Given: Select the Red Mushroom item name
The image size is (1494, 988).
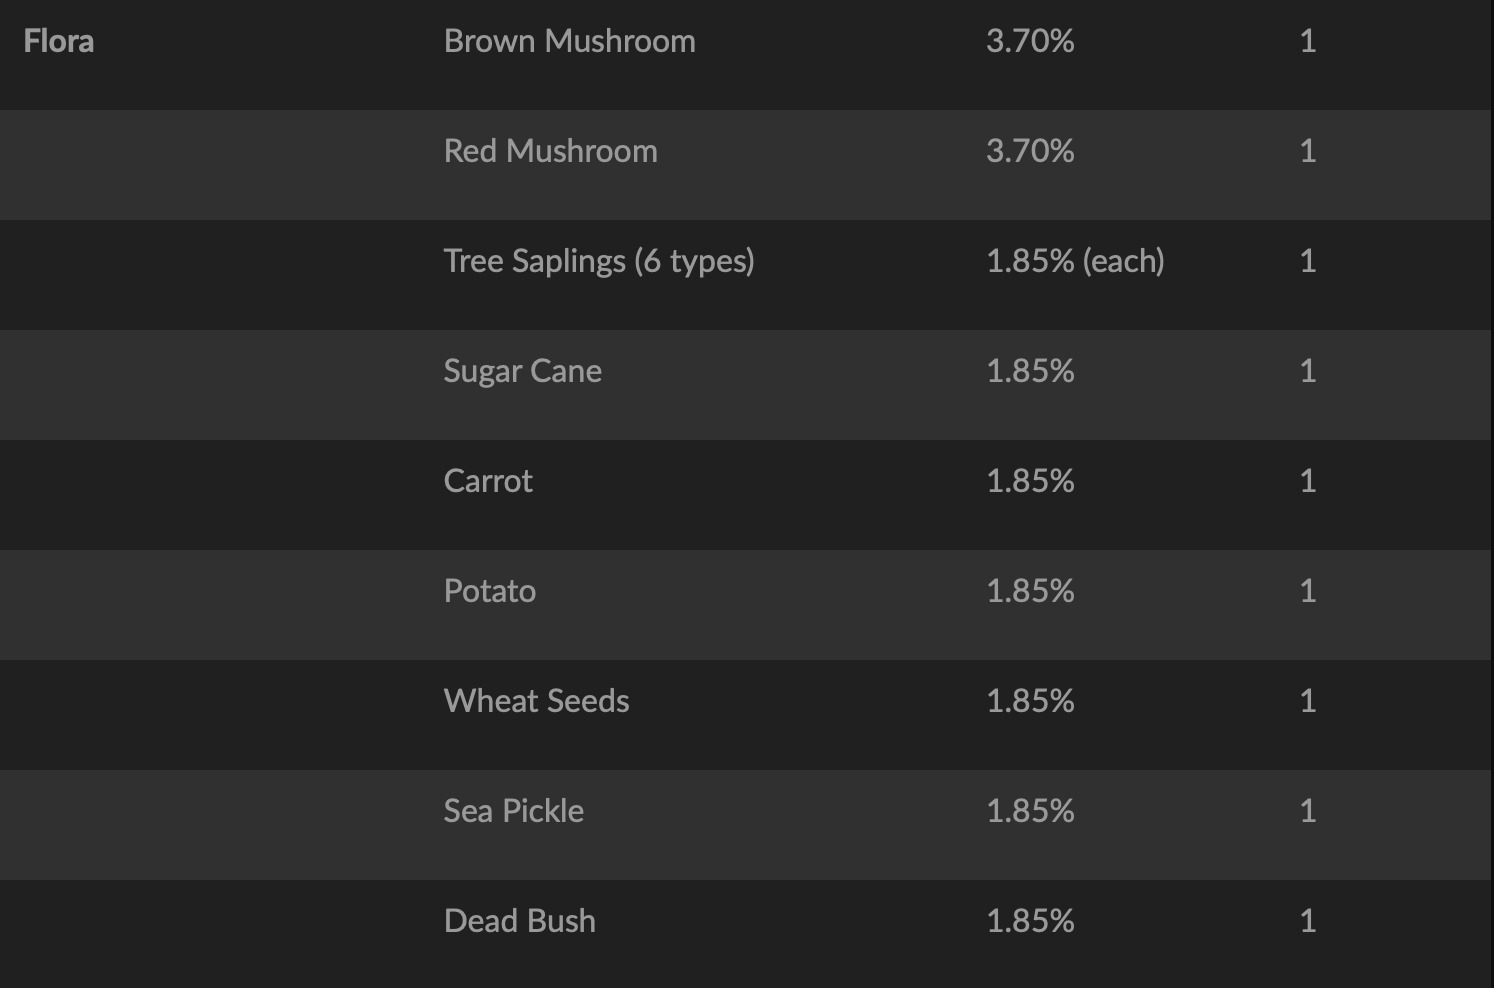Looking at the screenshot, I should point(550,151).
